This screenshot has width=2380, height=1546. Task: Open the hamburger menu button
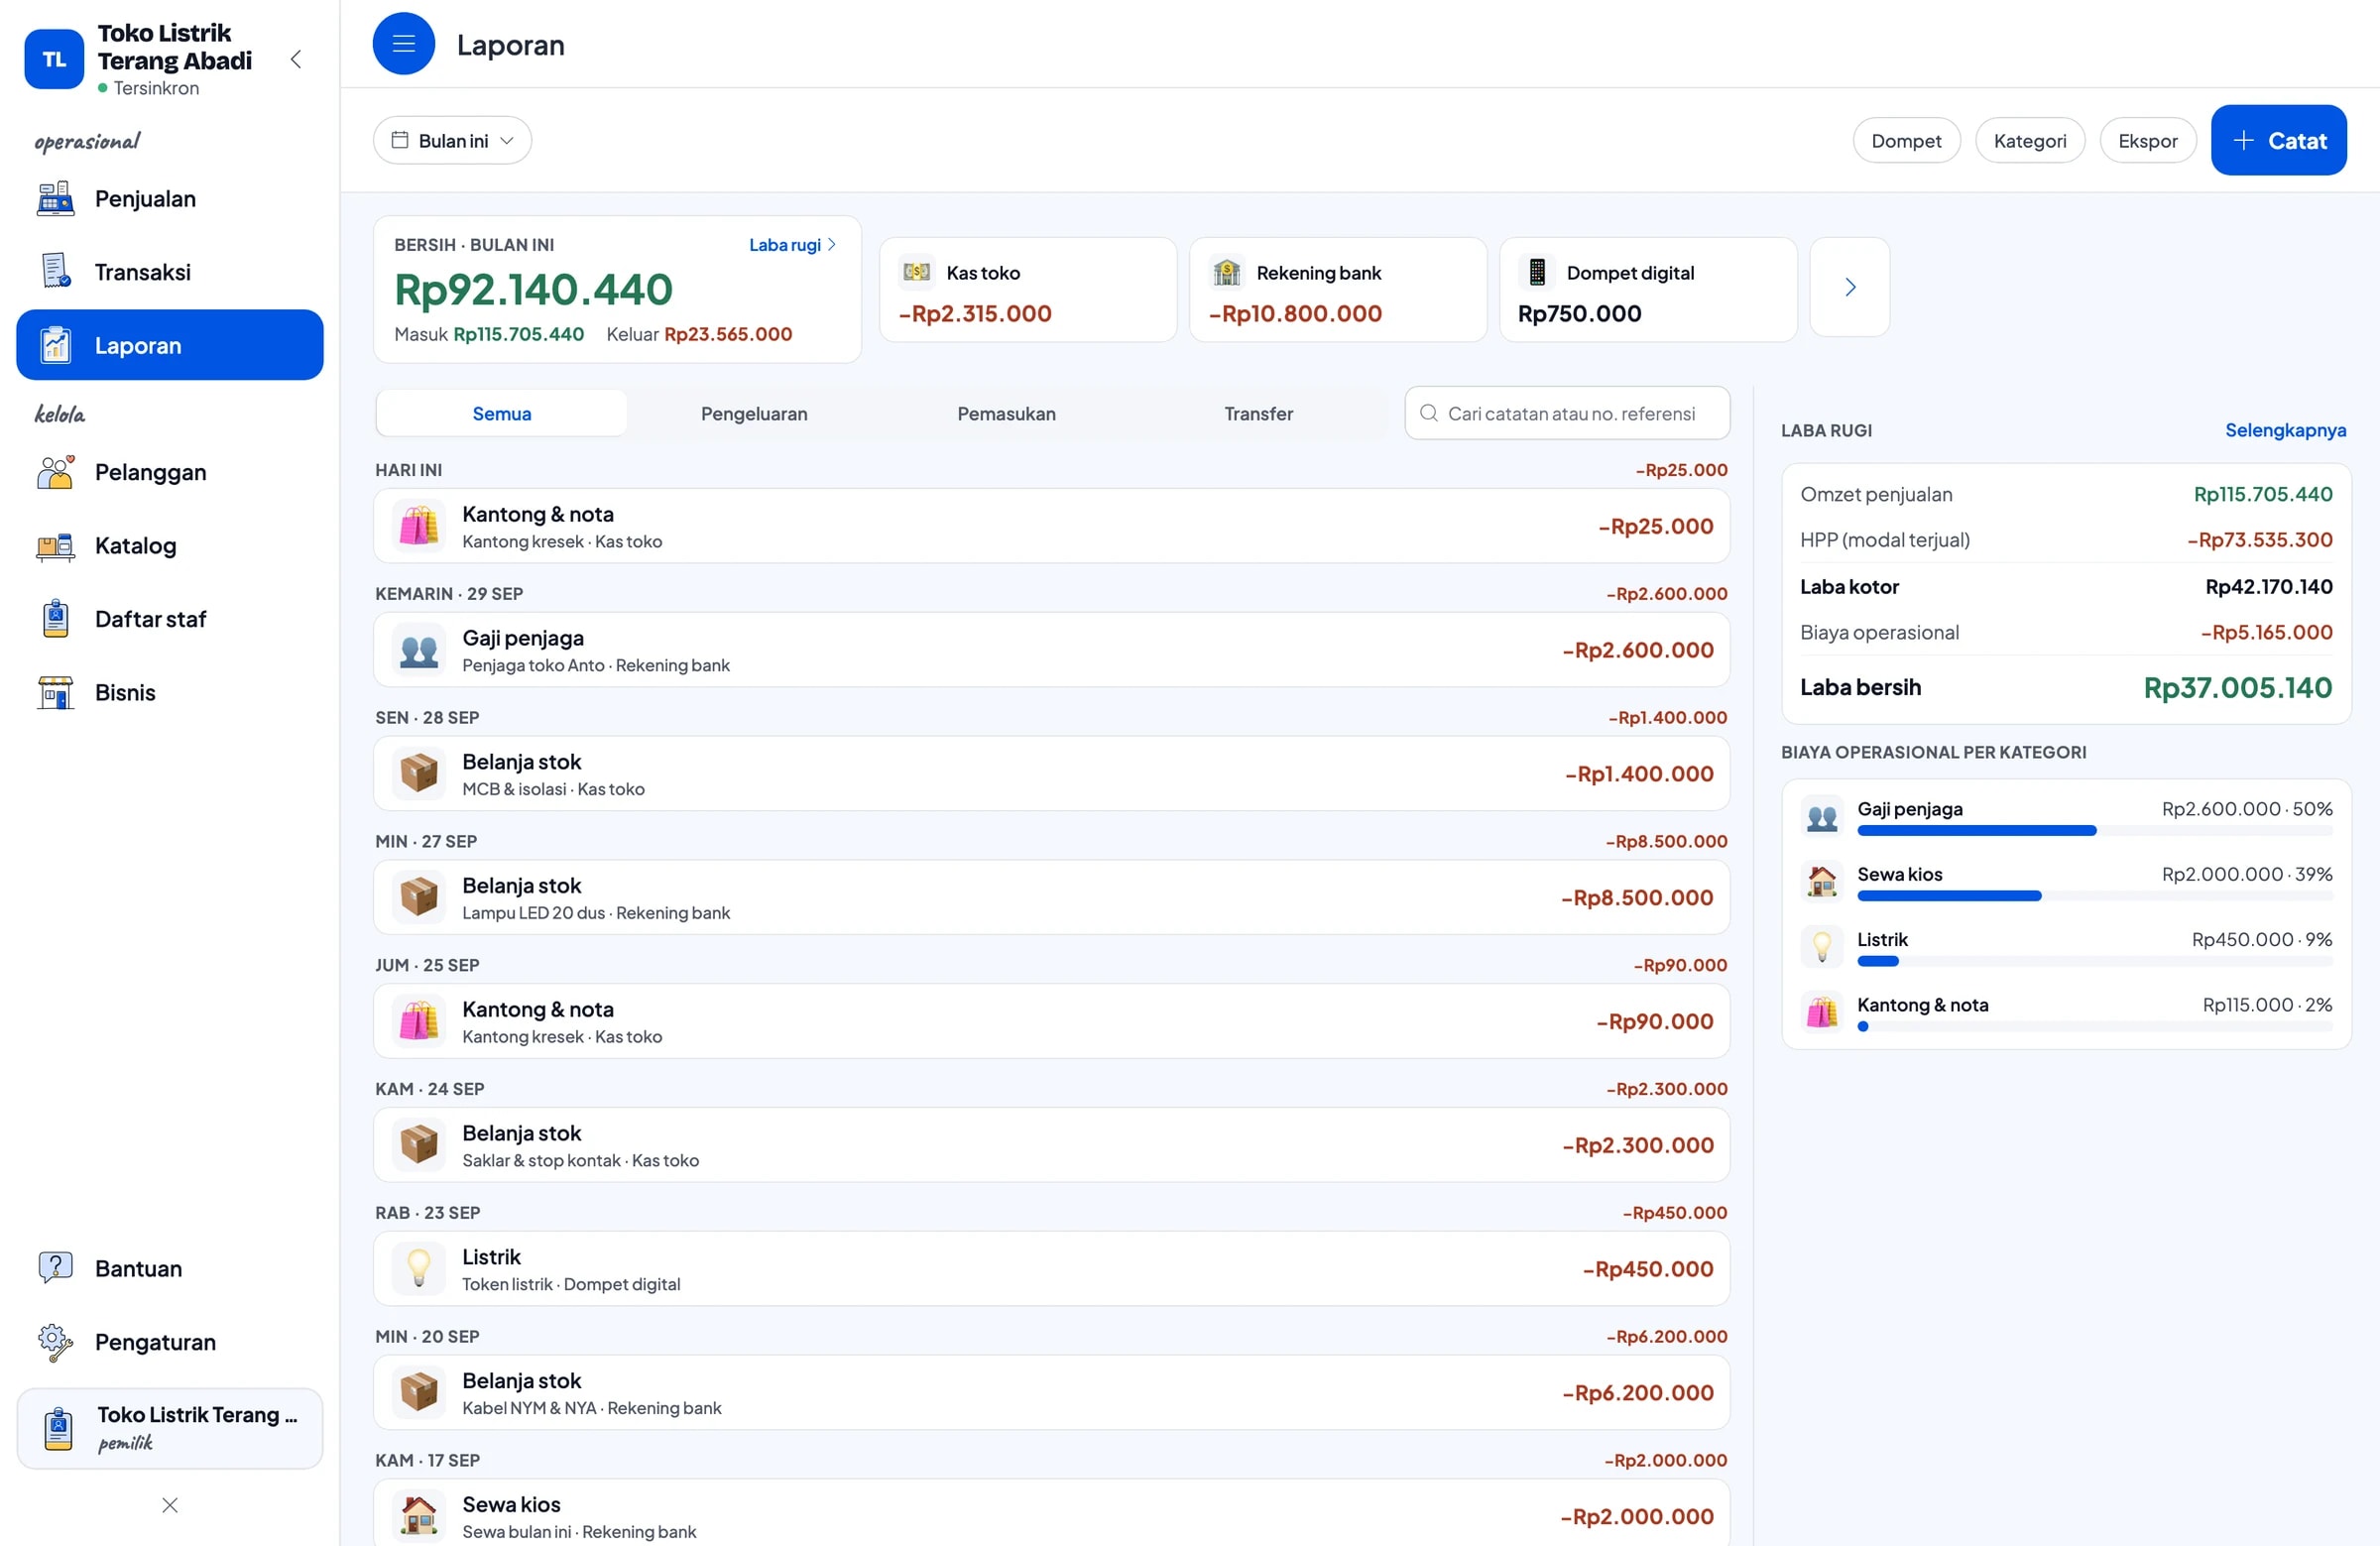(403, 44)
